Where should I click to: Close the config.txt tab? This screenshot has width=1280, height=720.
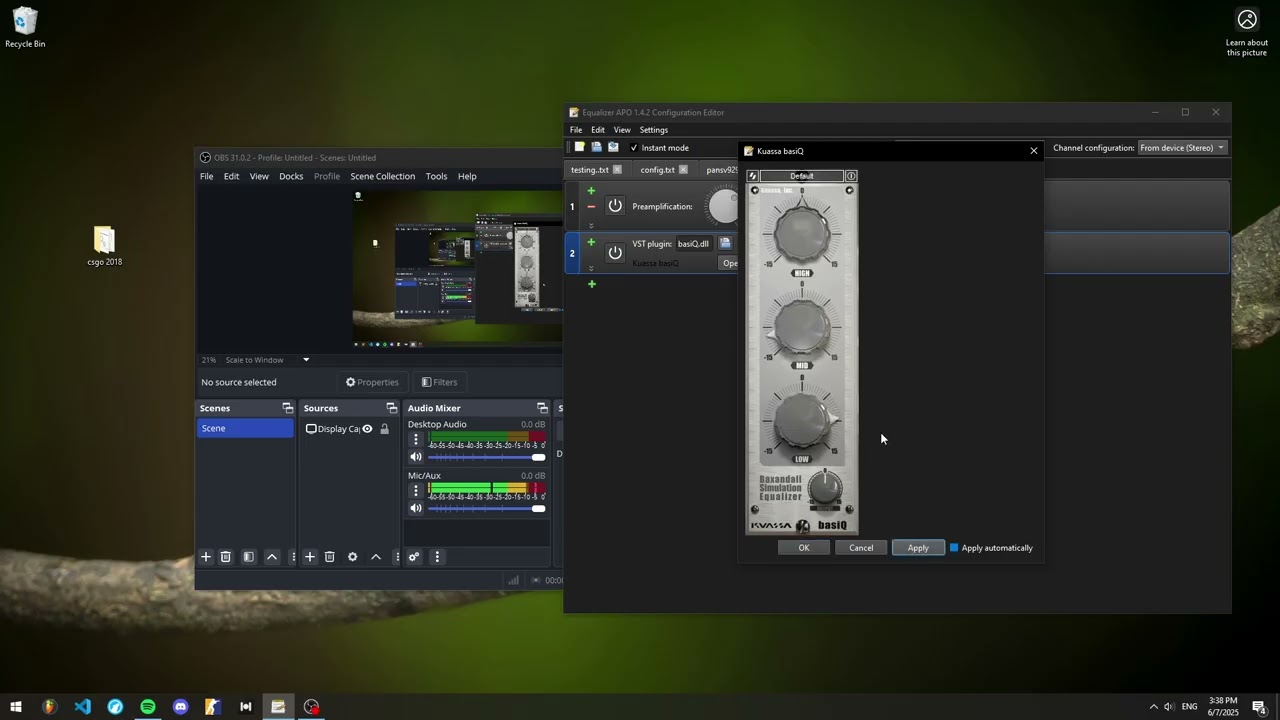tap(683, 170)
